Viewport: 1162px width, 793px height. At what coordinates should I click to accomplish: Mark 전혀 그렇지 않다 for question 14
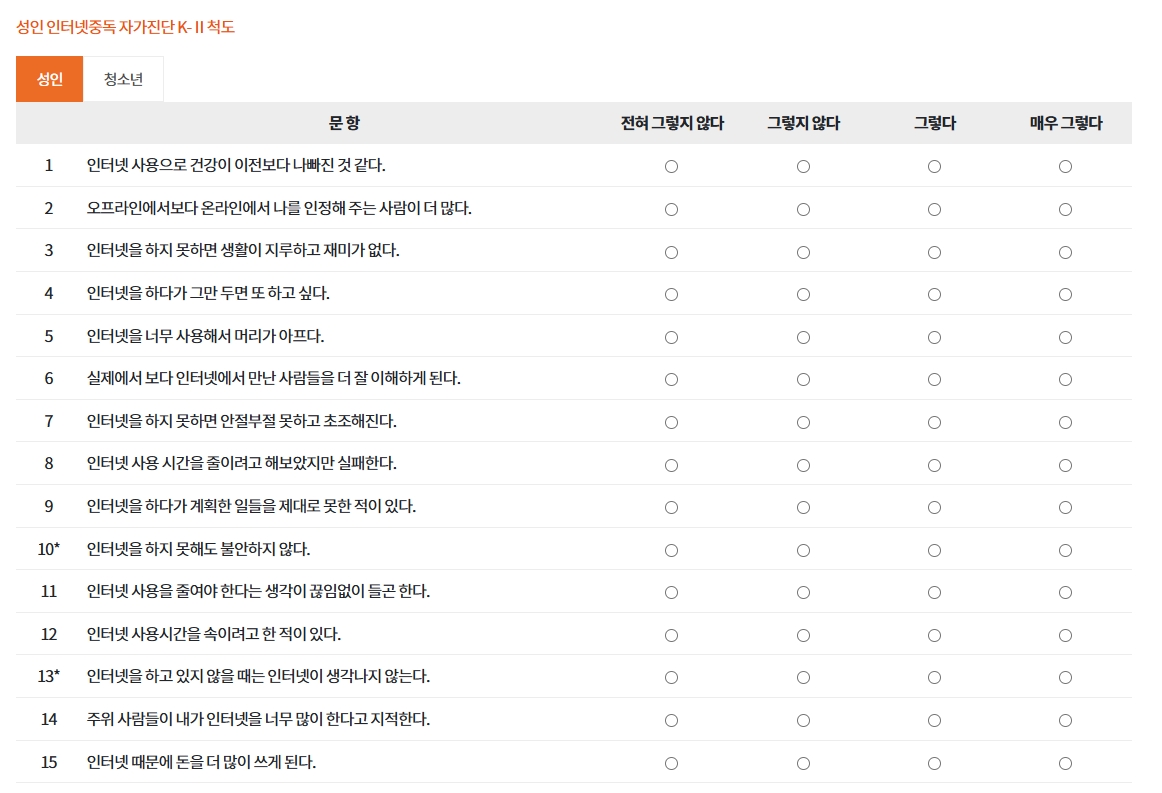pos(671,721)
